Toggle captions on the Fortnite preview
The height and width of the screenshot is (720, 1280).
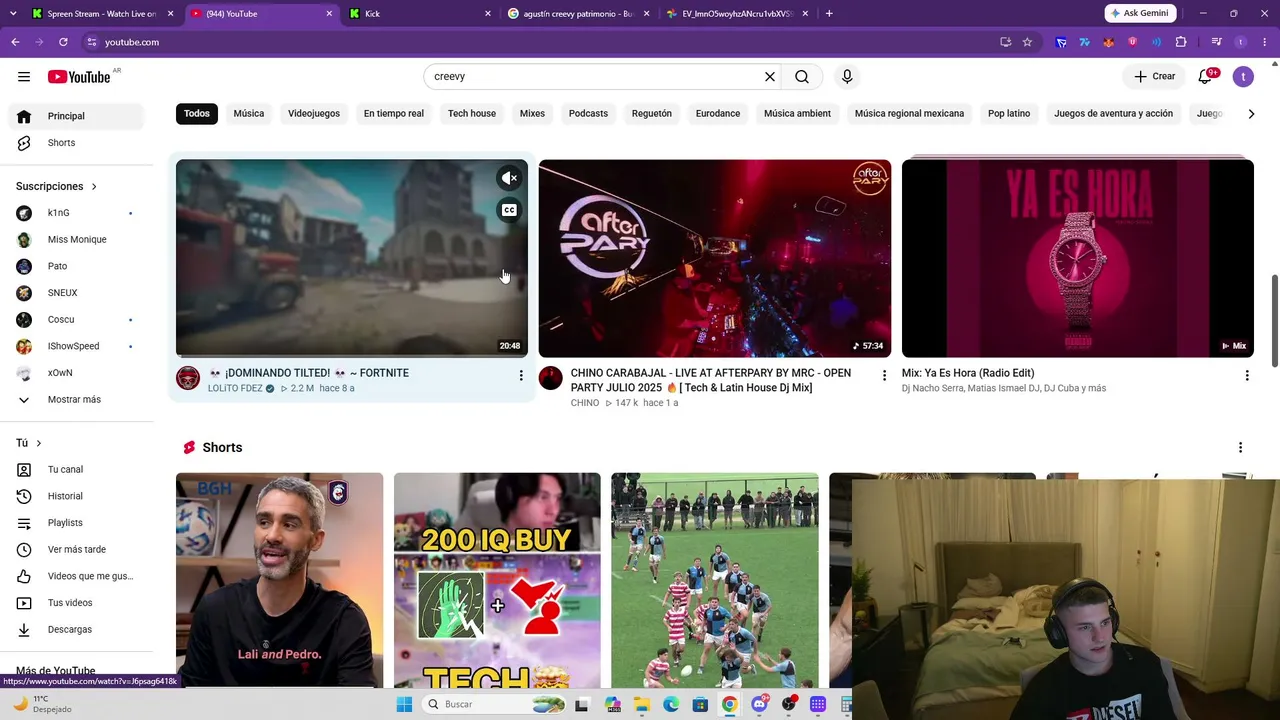509,210
